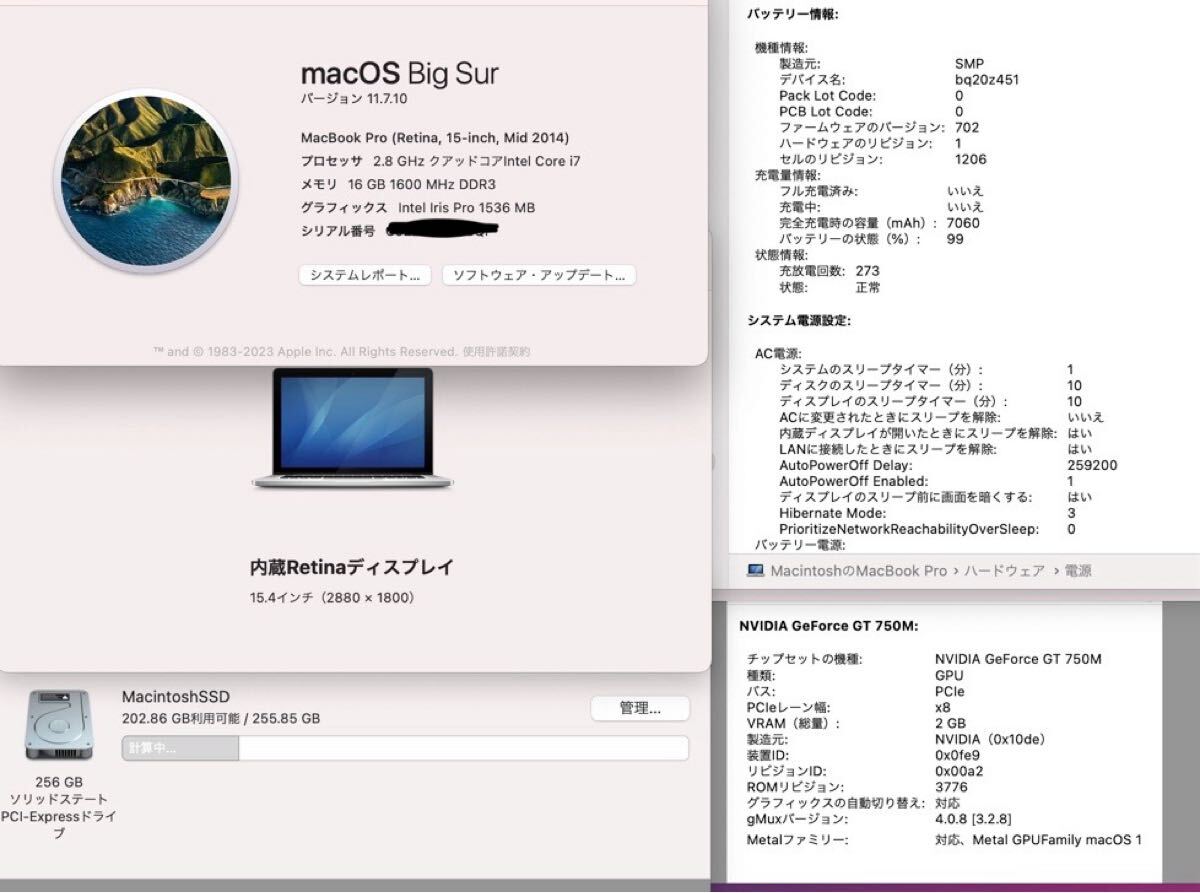
Task: Click the バッテリー情報 heading
Action: [x=793, y=14]
